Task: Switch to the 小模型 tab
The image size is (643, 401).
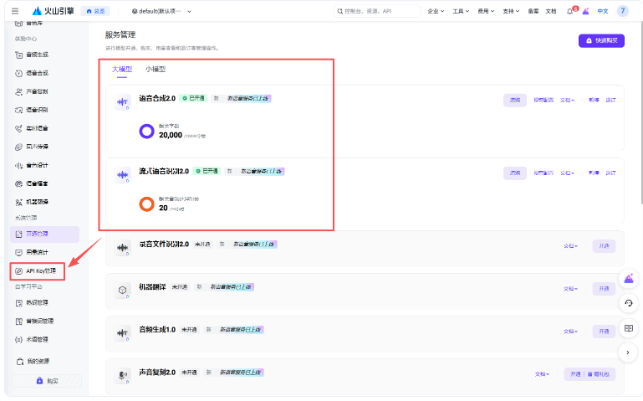Action: 155,69
